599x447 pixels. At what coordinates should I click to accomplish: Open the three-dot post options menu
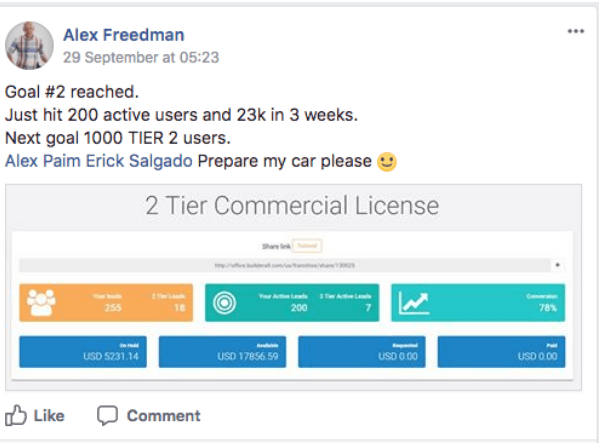pos(576,31)
